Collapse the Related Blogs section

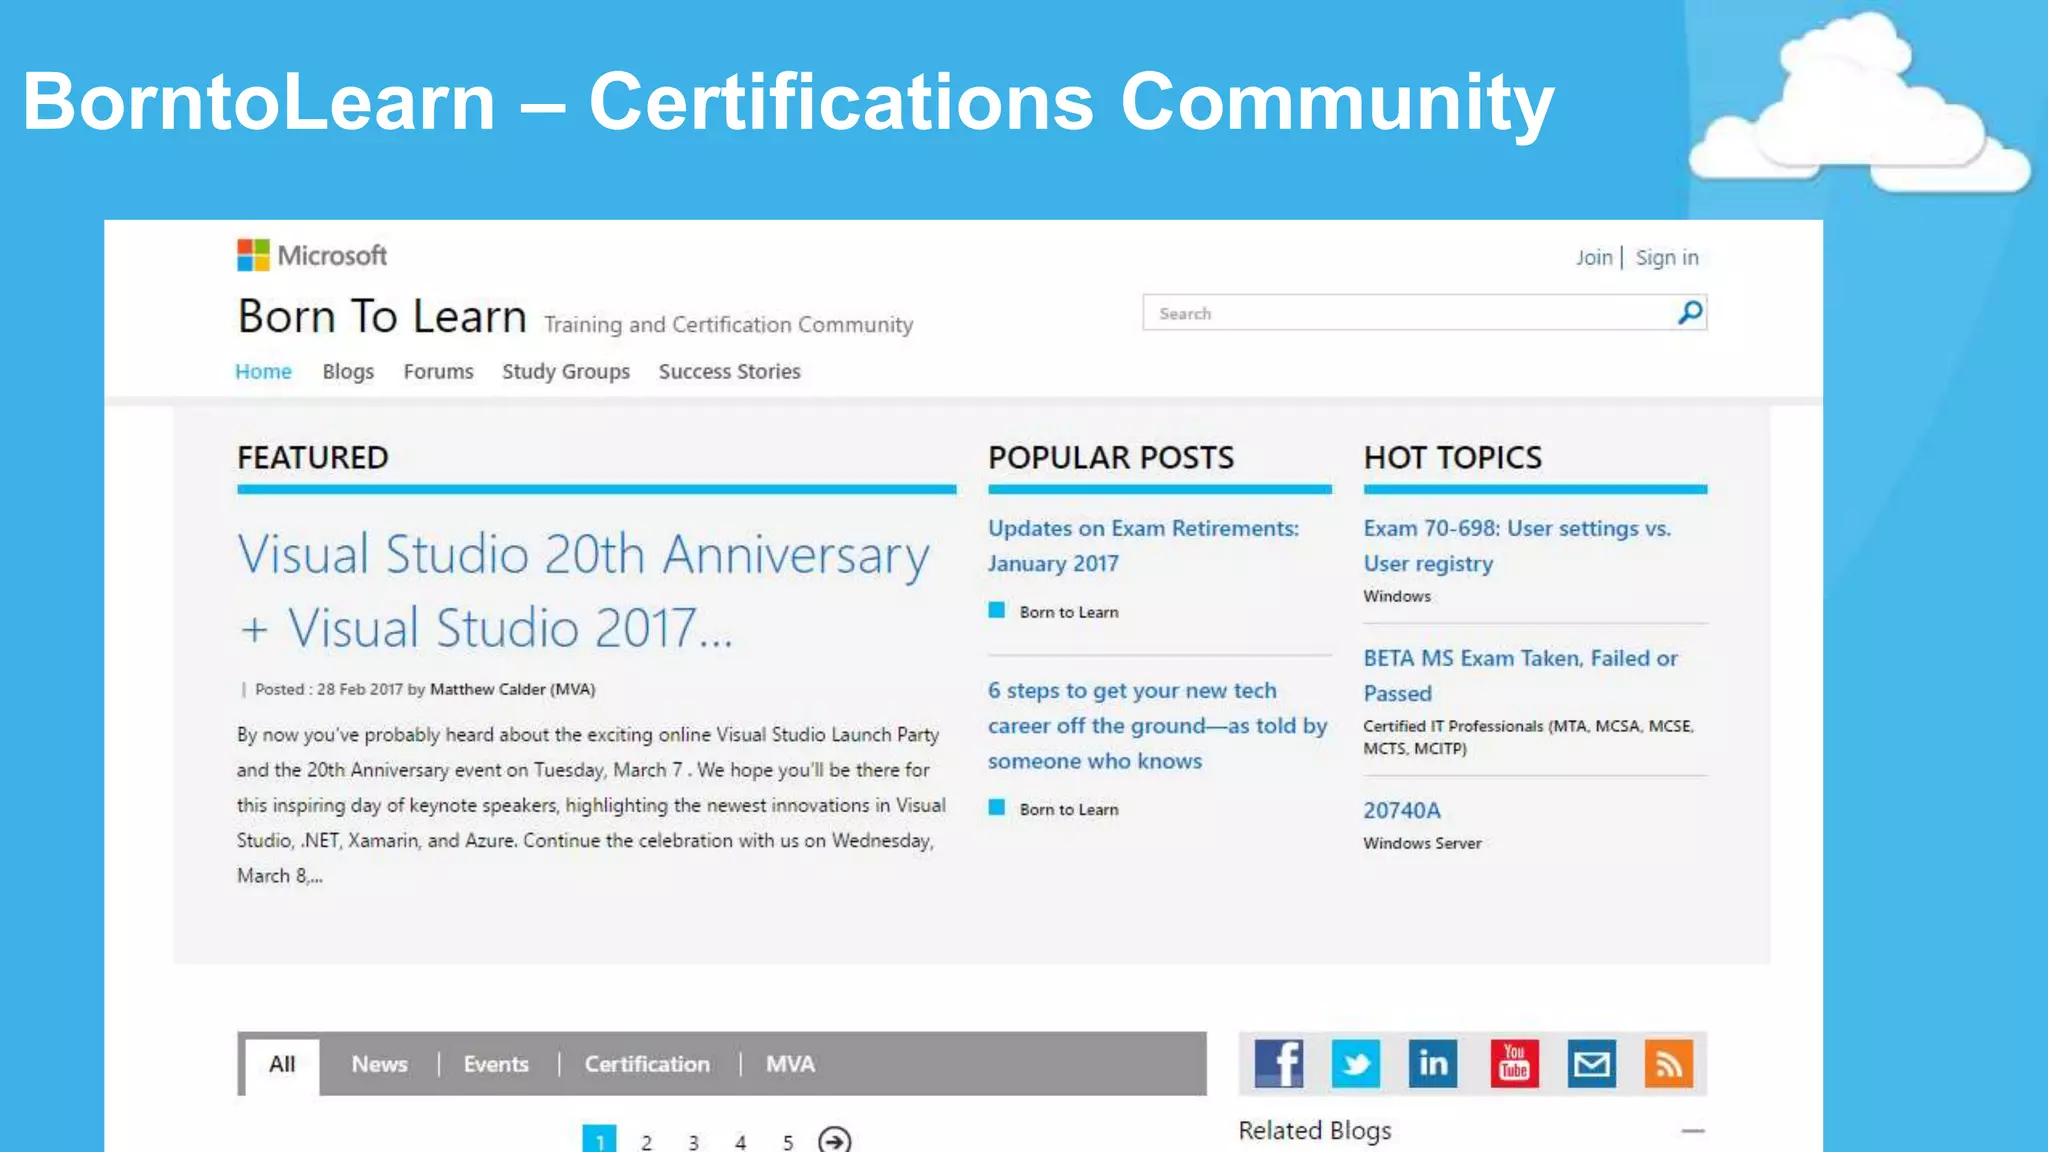tap(1692, 1131)
